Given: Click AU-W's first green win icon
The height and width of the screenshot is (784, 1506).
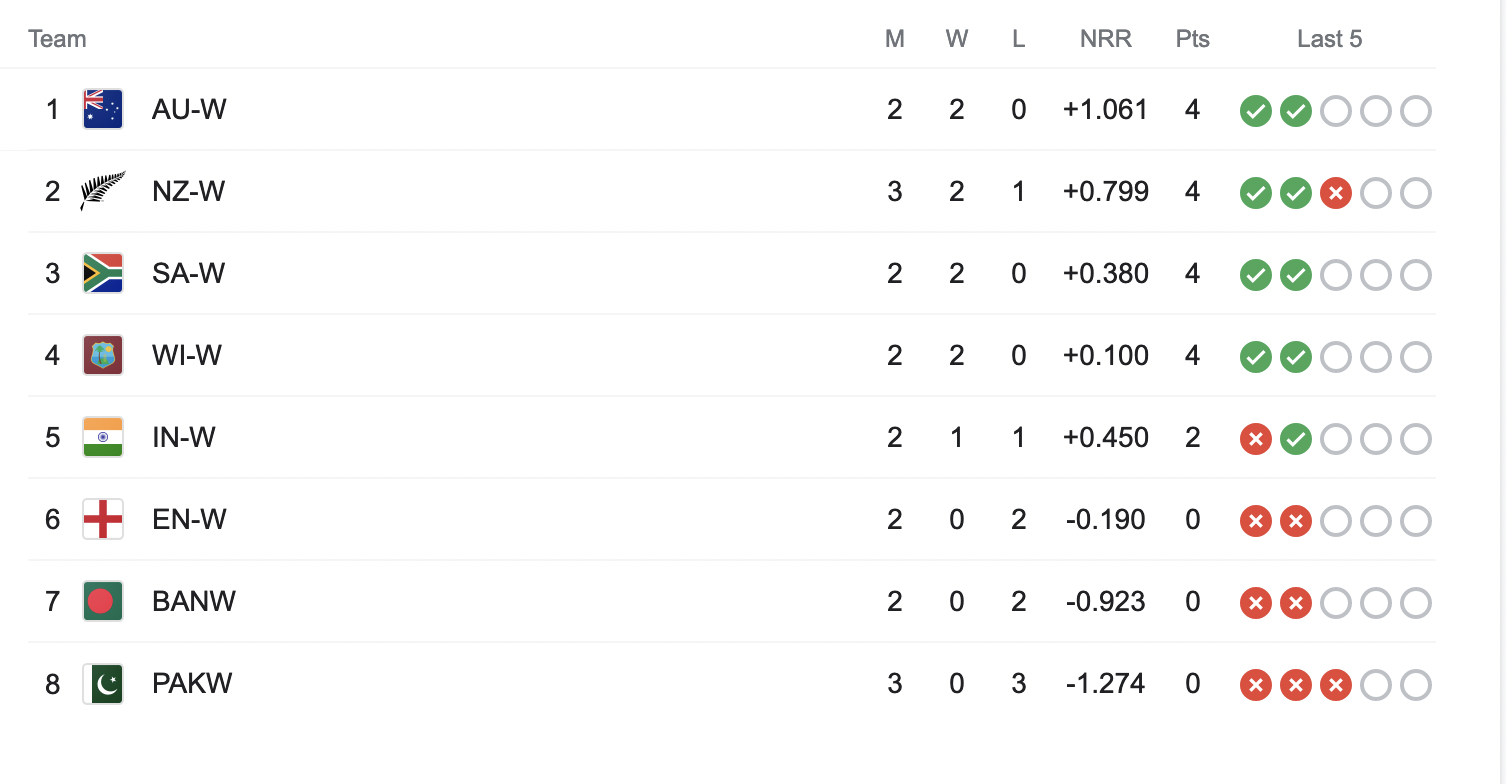Looking at the screenshot, I should [1255, 111].
